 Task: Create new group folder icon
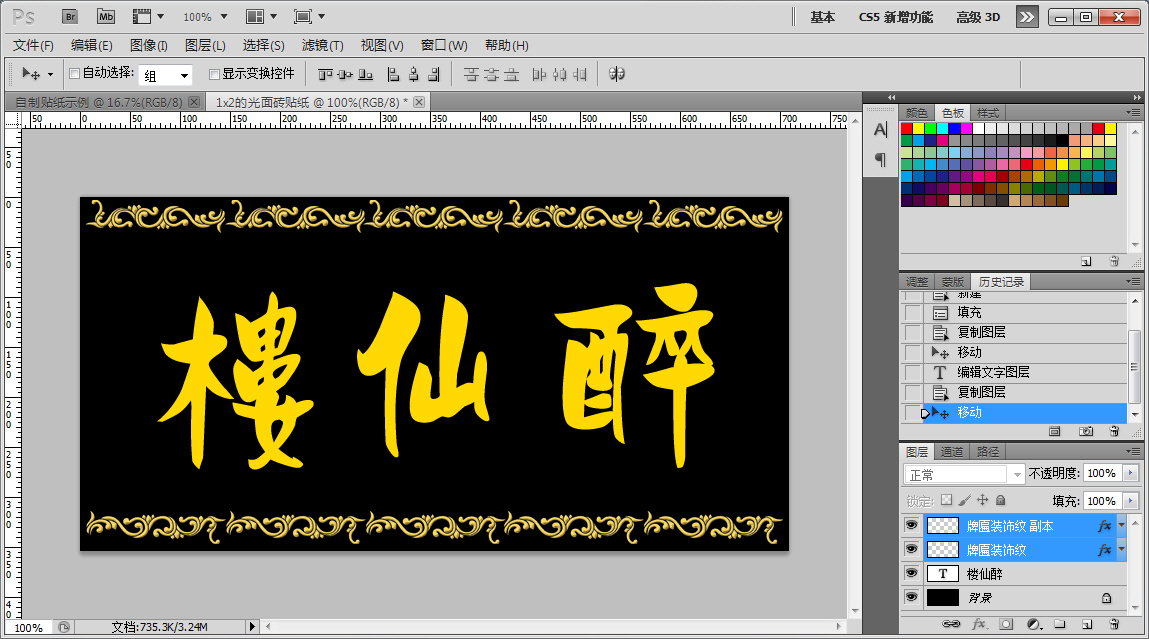click(x=1060, y=624)
